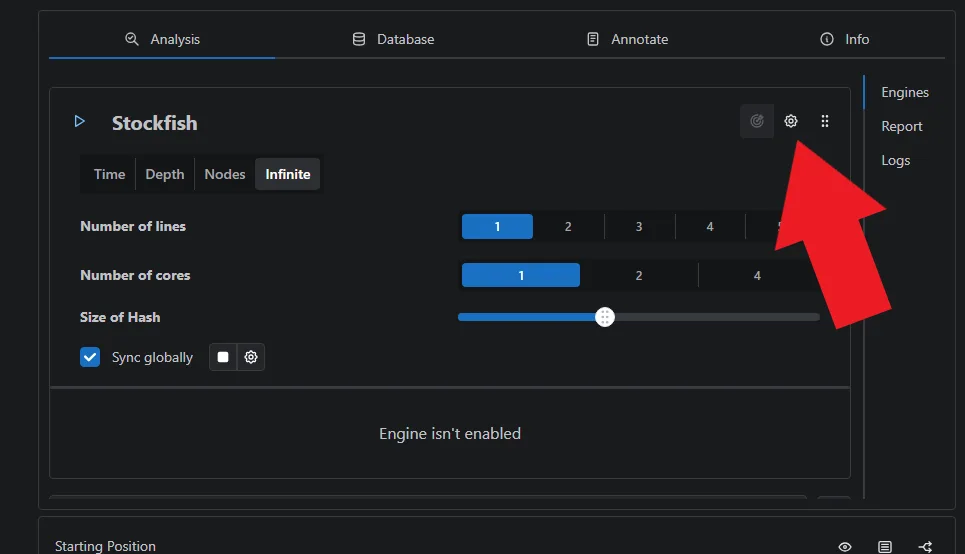
Task: Click the branch arrow icon by Starting Position
Action: coord(925,547)
